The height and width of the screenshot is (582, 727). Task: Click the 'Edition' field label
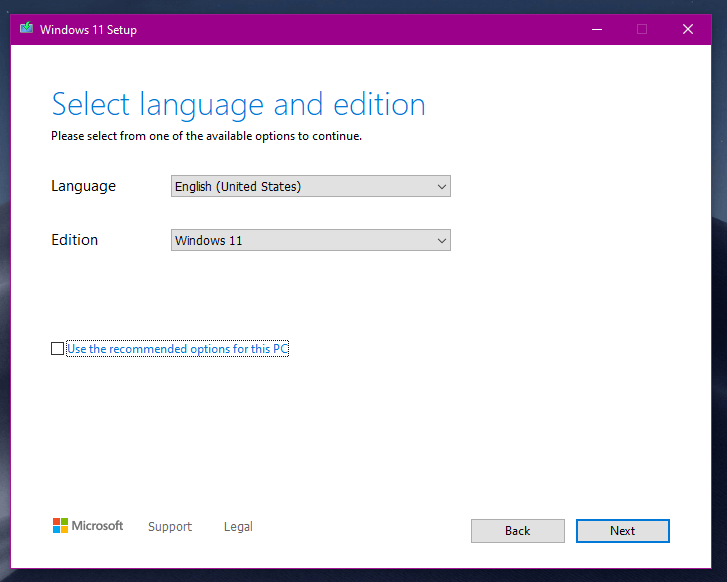[x=75, y=240]
